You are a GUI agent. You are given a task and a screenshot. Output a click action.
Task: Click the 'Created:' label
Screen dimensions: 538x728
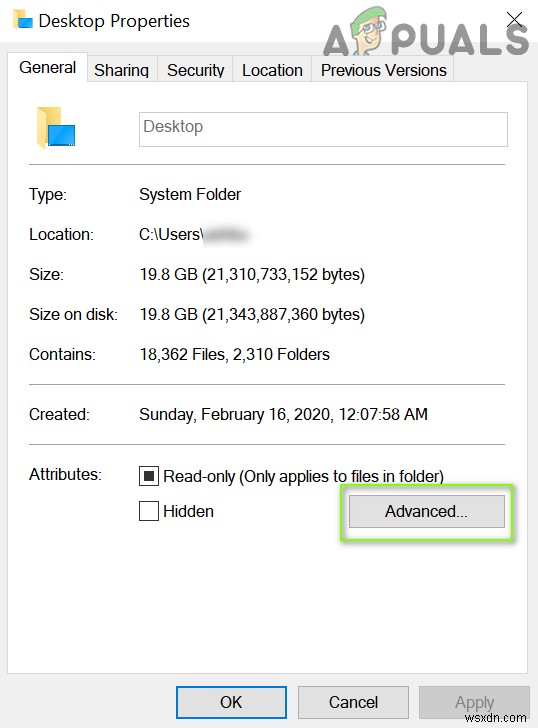pos(59,414)
